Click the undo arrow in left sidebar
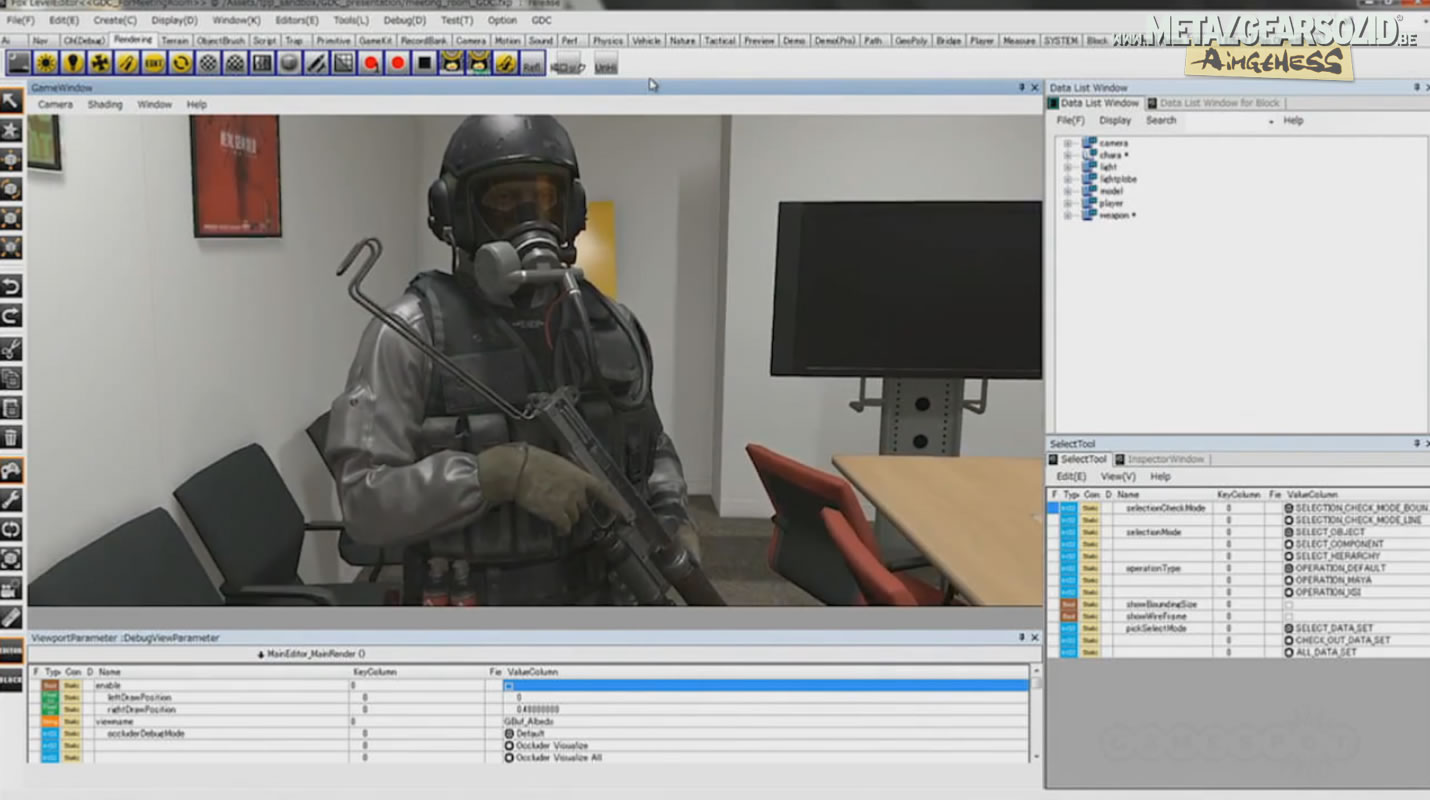1430x800 pixels. point(11,288)
